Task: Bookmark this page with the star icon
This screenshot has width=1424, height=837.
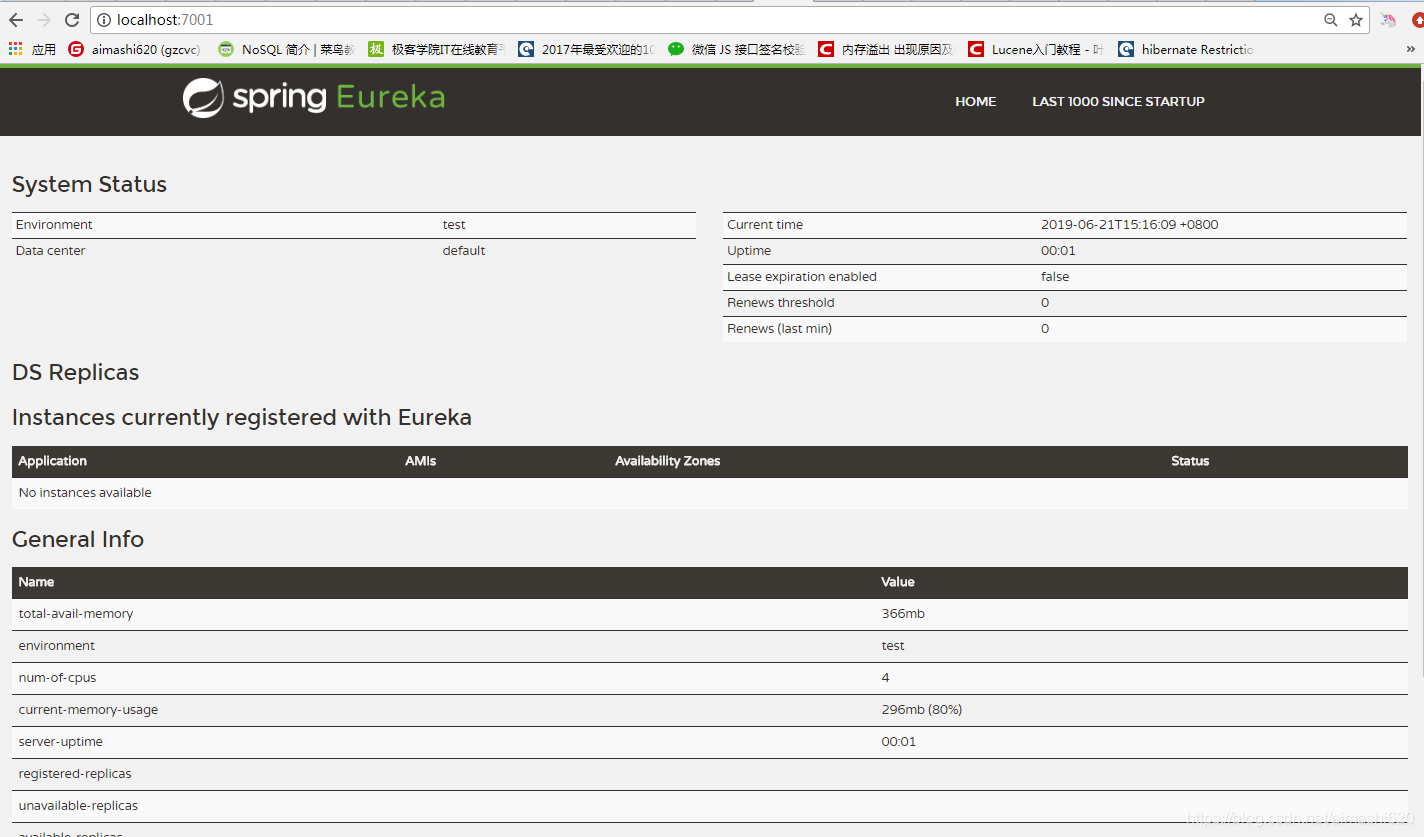Action: point(1356,20)
